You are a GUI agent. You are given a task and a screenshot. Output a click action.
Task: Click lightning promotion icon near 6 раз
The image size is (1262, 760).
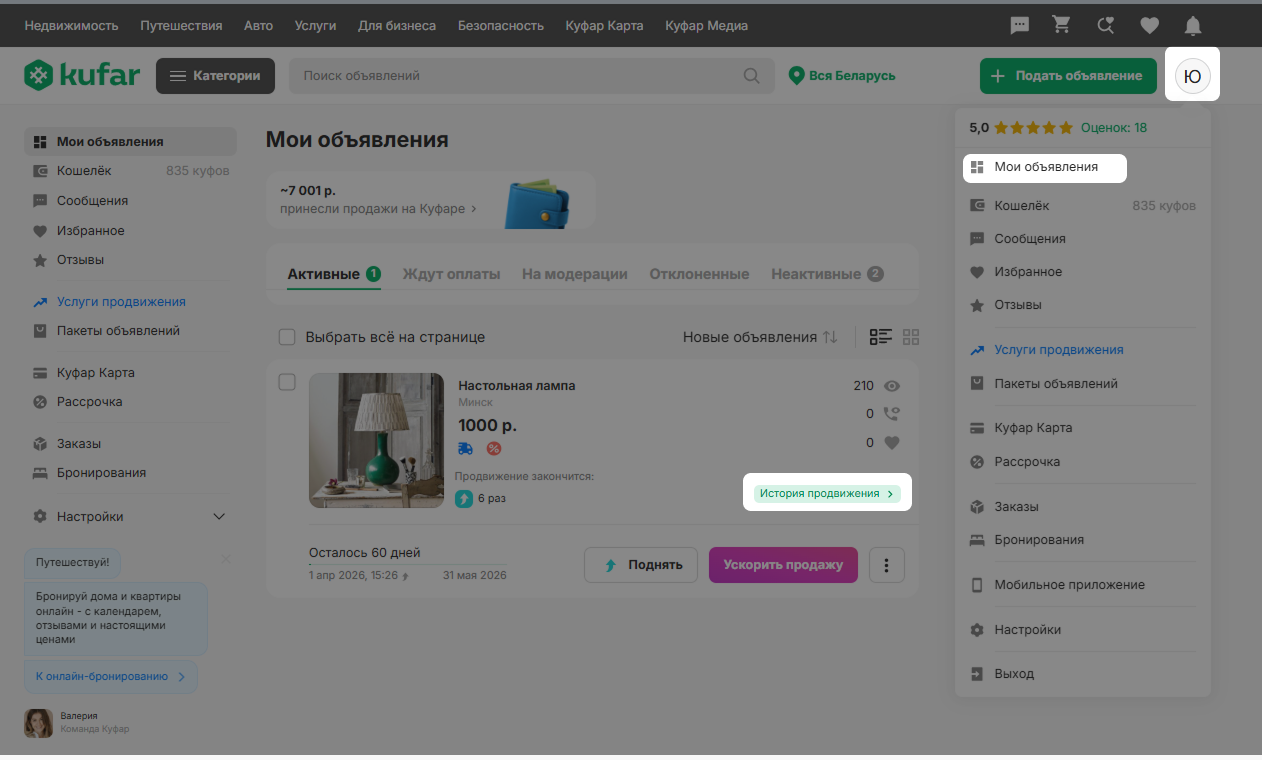coord(464,498)
